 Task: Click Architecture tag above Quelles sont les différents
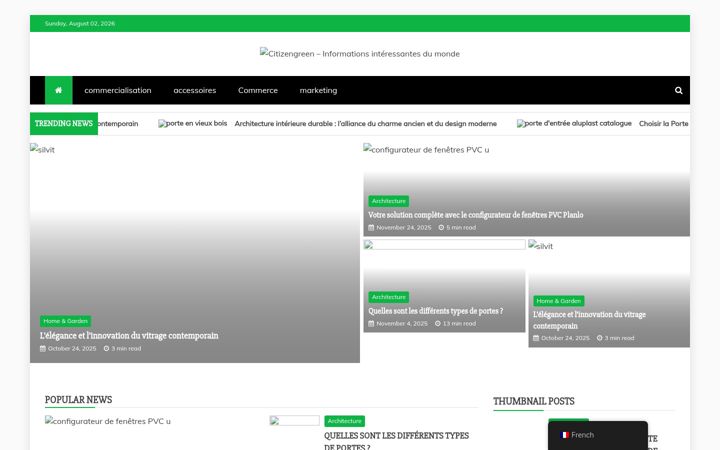click(388, 297)
